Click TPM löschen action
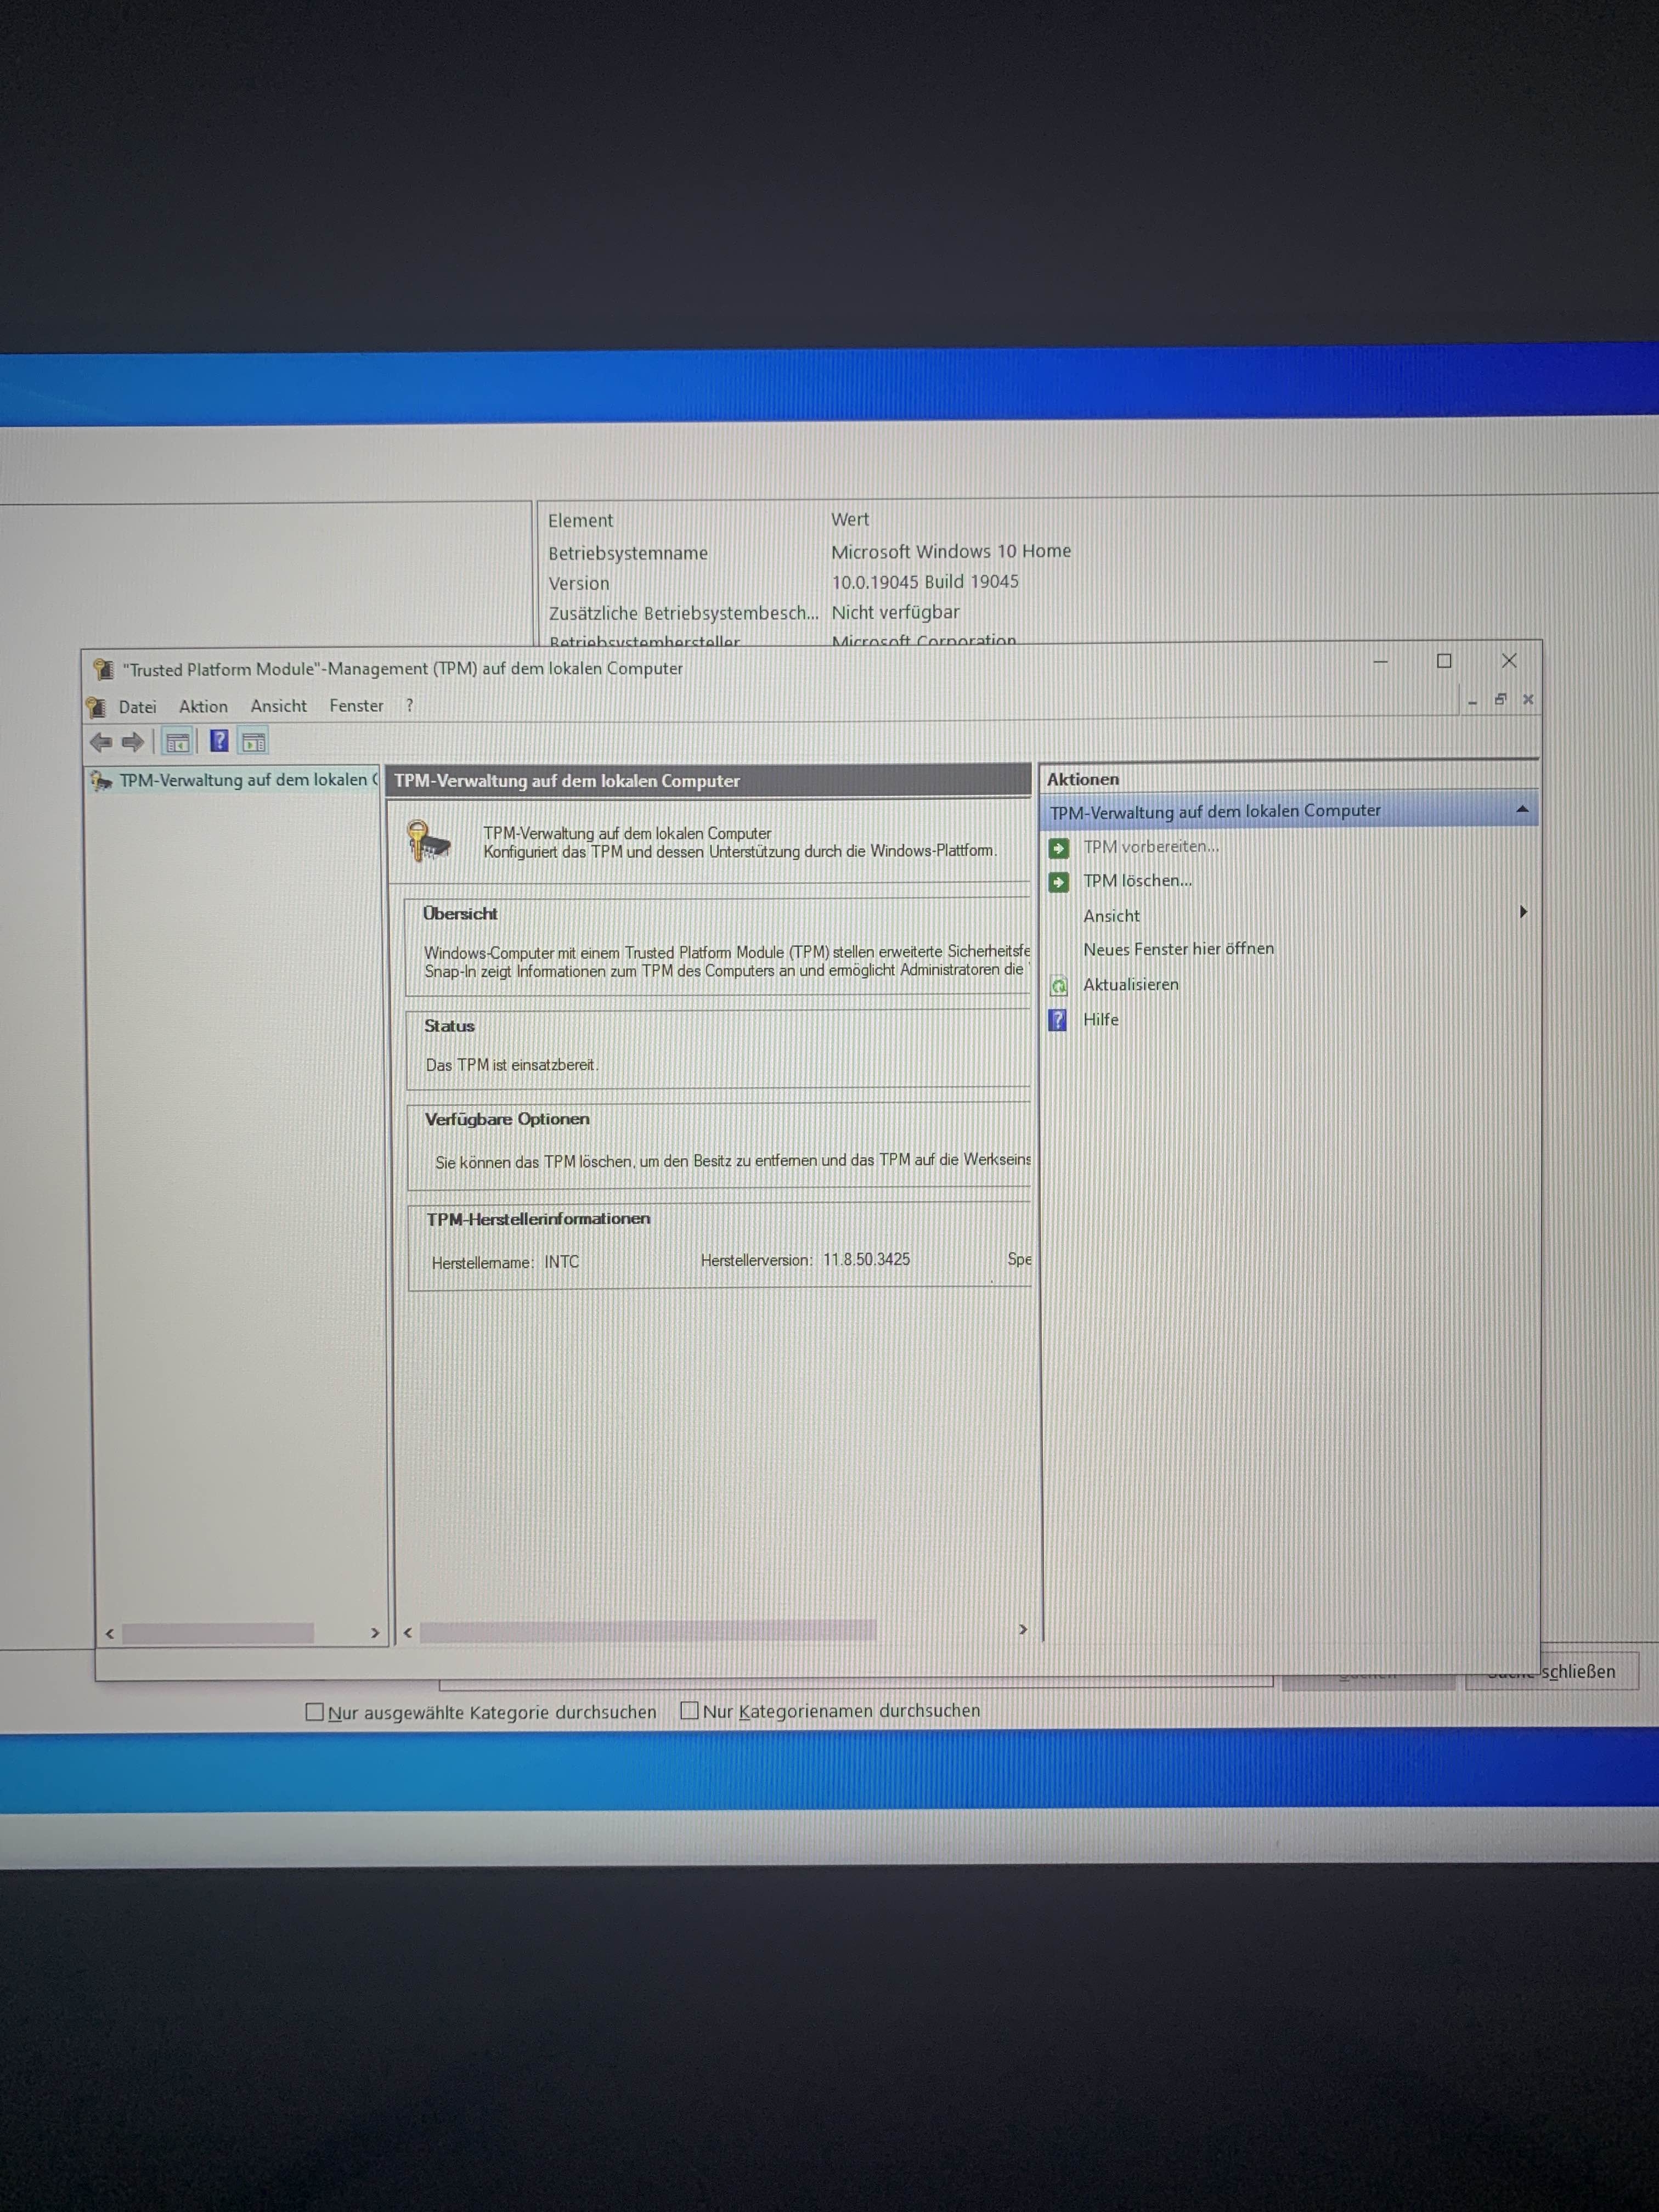This screenshot has width=1659, height=2212. (x=1137, y=881)
